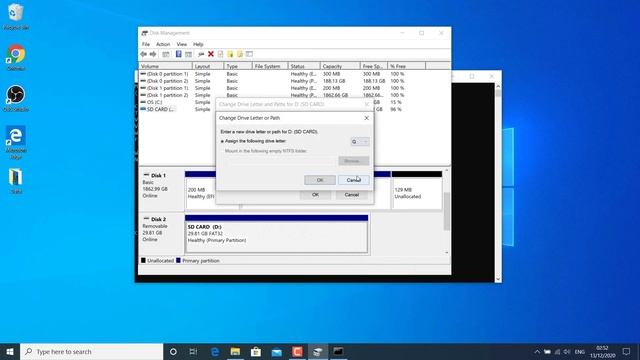
Task: Click the Browse button in the dialog
Action: (353, 161)
